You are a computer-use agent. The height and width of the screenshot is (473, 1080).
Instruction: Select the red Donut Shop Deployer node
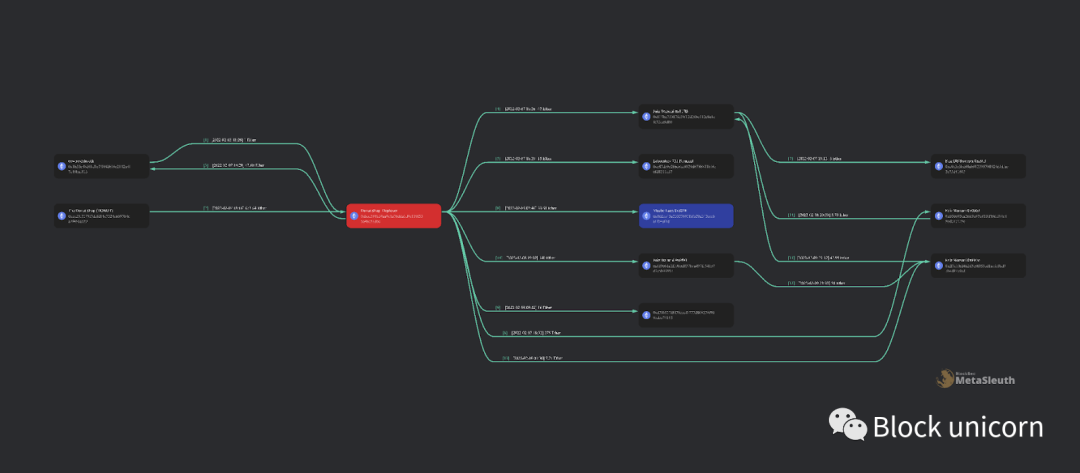coord(394,216)
